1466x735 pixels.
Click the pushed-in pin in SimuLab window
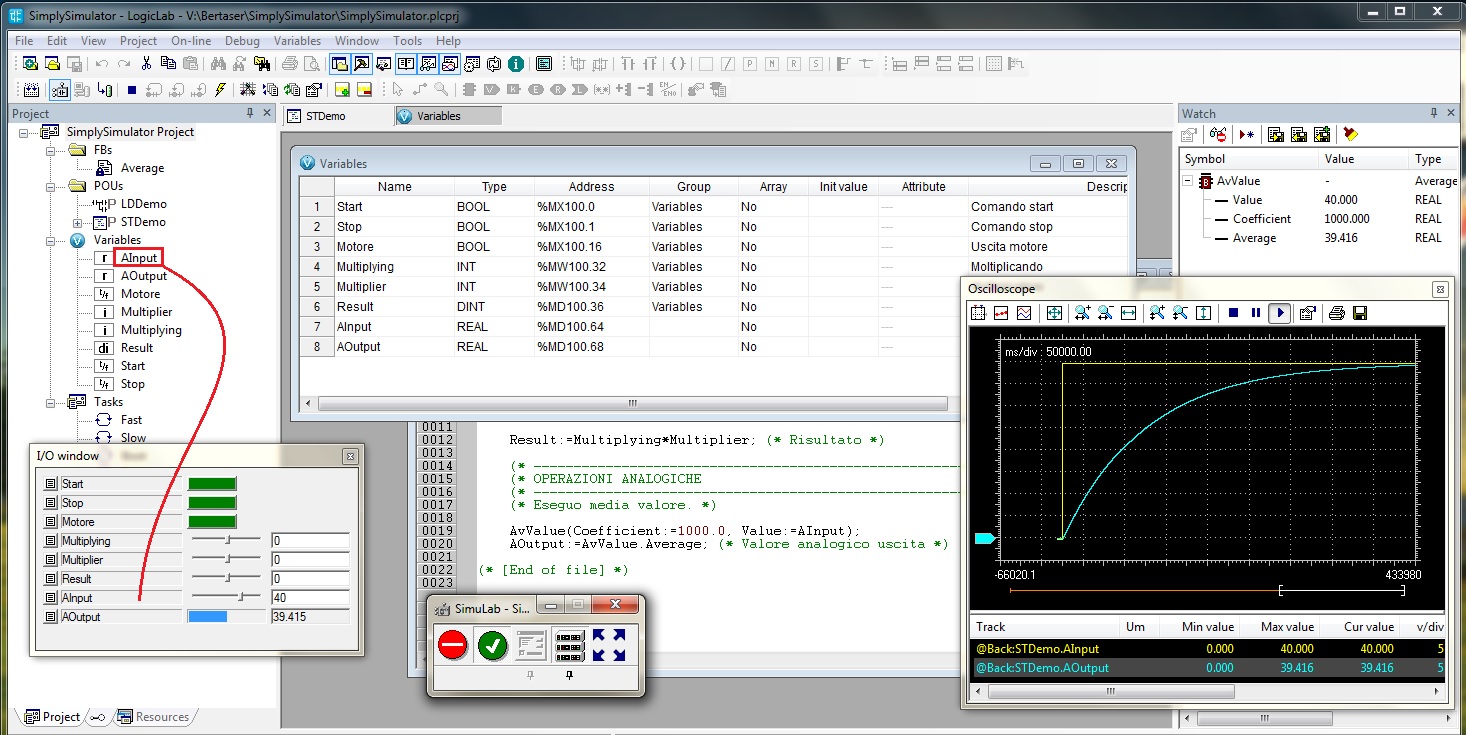coord(570,677)
